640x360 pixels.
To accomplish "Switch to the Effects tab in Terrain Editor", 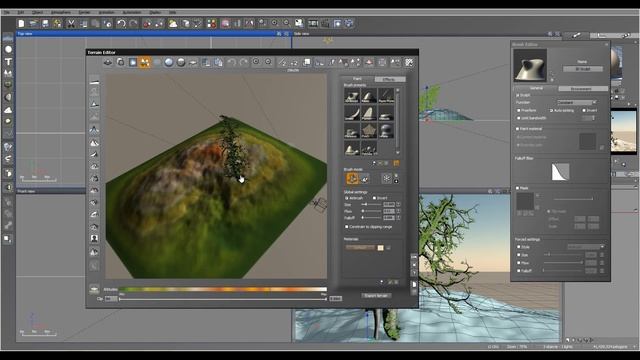I will 389,79.
